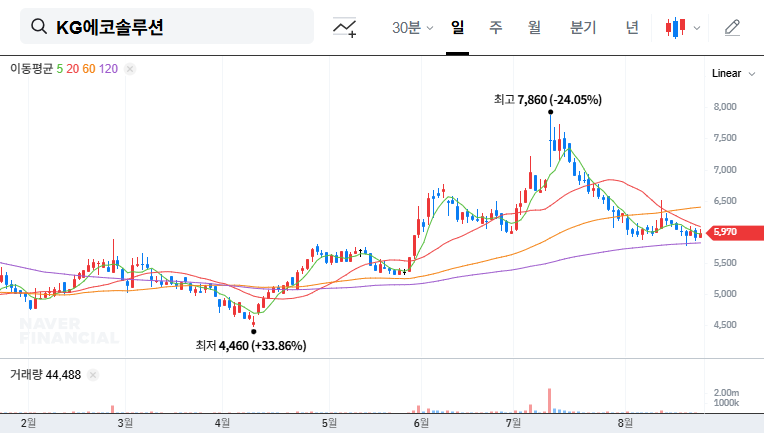
Task: Switch to the 년 yearly tab
Action: tap(632, 27)
